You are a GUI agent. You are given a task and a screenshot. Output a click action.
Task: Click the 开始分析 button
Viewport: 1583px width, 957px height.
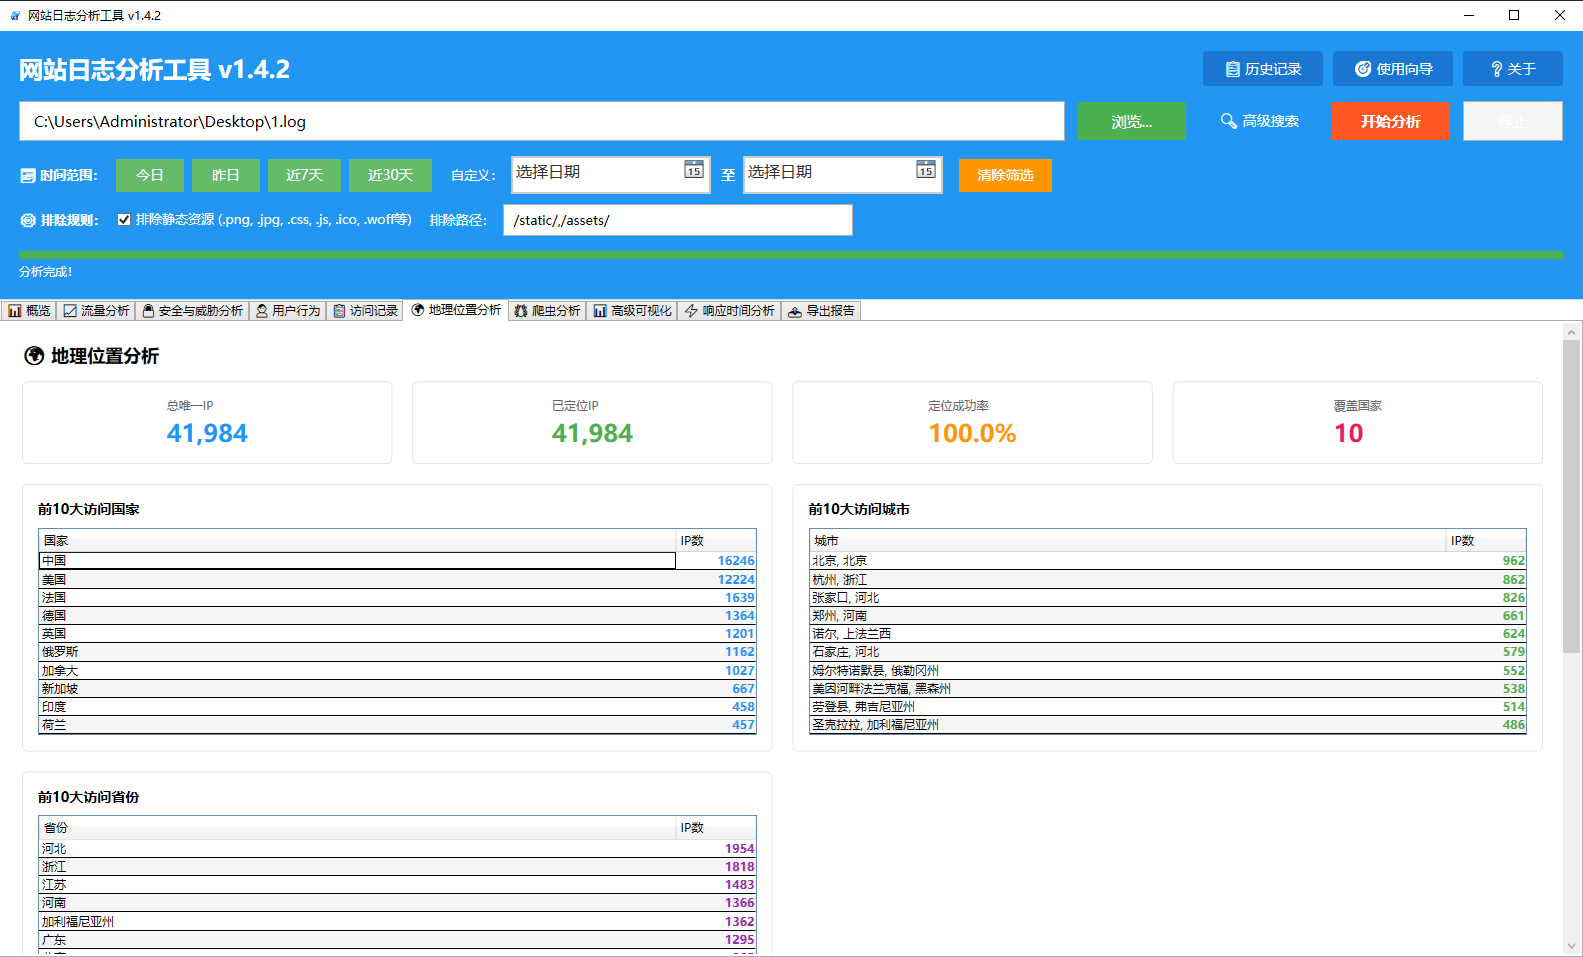pos(1390,121)
